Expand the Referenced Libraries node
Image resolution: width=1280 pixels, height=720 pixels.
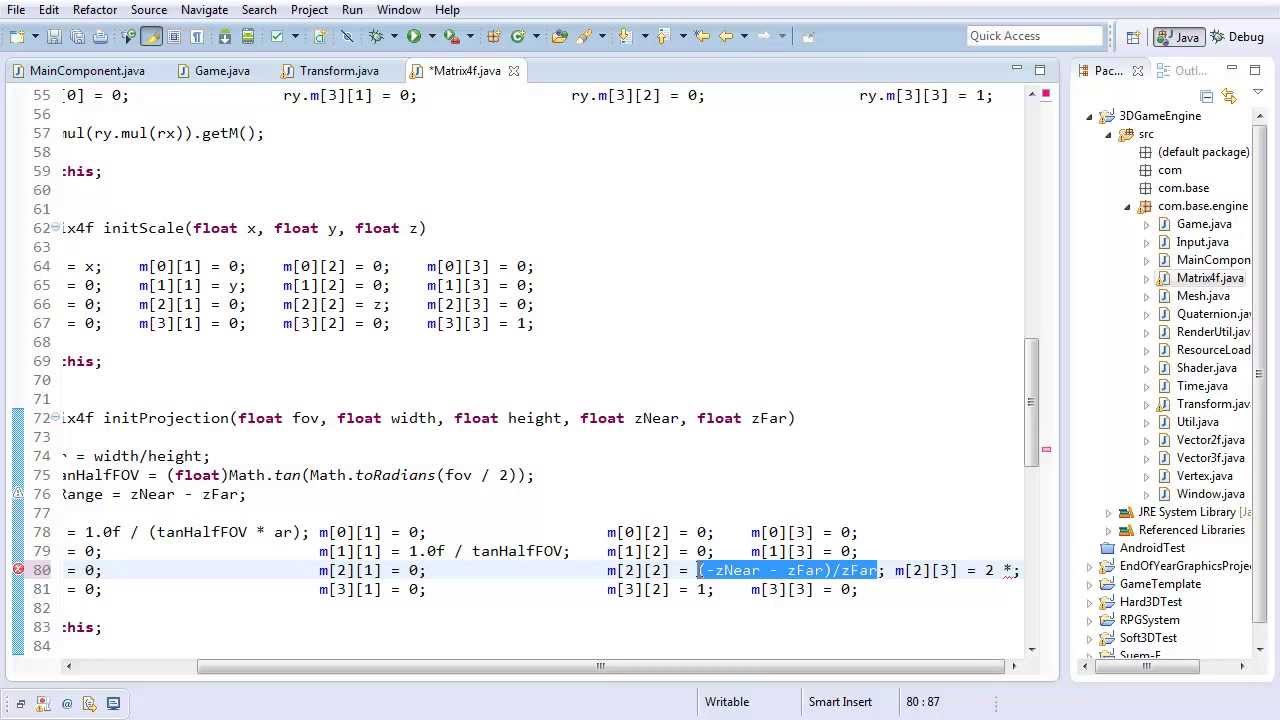tap(1108, 530)
